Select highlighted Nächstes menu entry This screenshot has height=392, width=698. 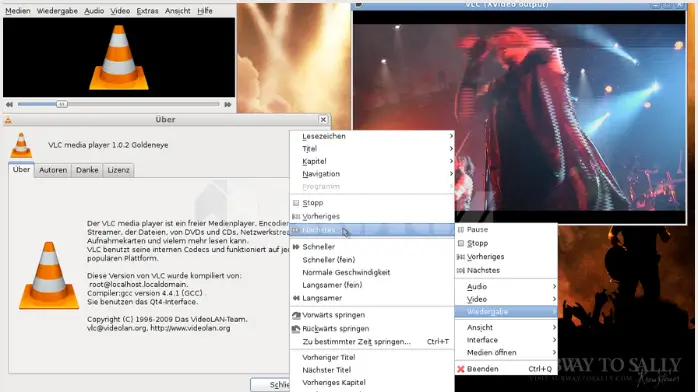372,230
